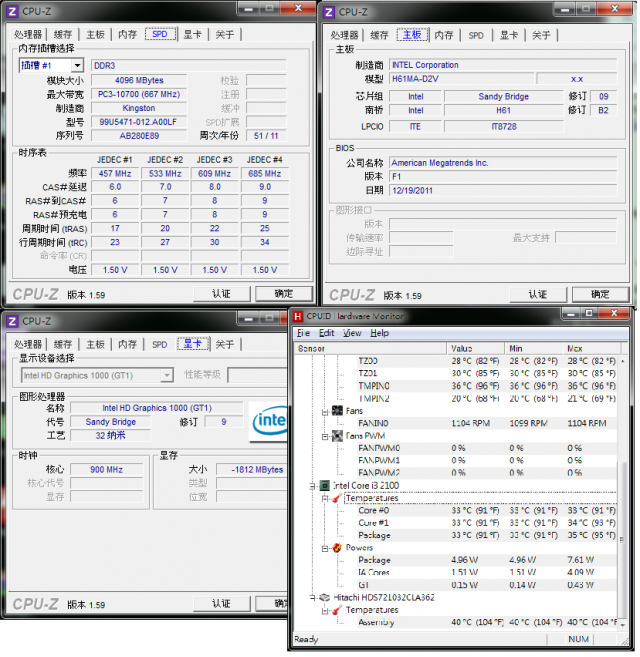The height and width of the screenshot is (657, 640).
Task: Click HWMonitor scrollbar up arrow
Action: [x=623, y=361]
